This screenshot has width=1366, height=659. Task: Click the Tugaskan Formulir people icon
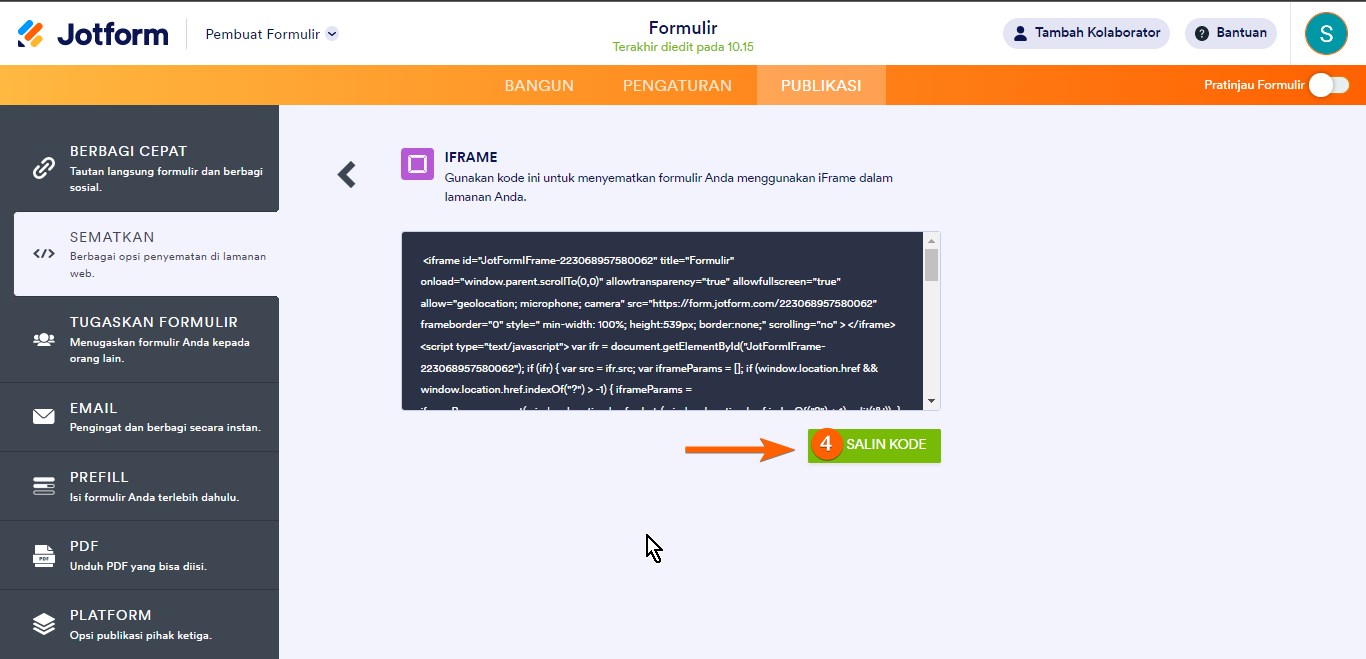tap(44, 340)
